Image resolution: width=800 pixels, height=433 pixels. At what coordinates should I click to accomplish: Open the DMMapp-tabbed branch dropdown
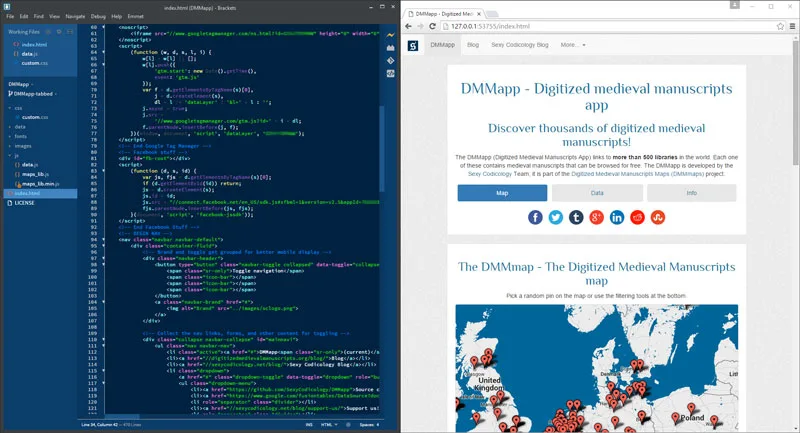click(33, 94)
